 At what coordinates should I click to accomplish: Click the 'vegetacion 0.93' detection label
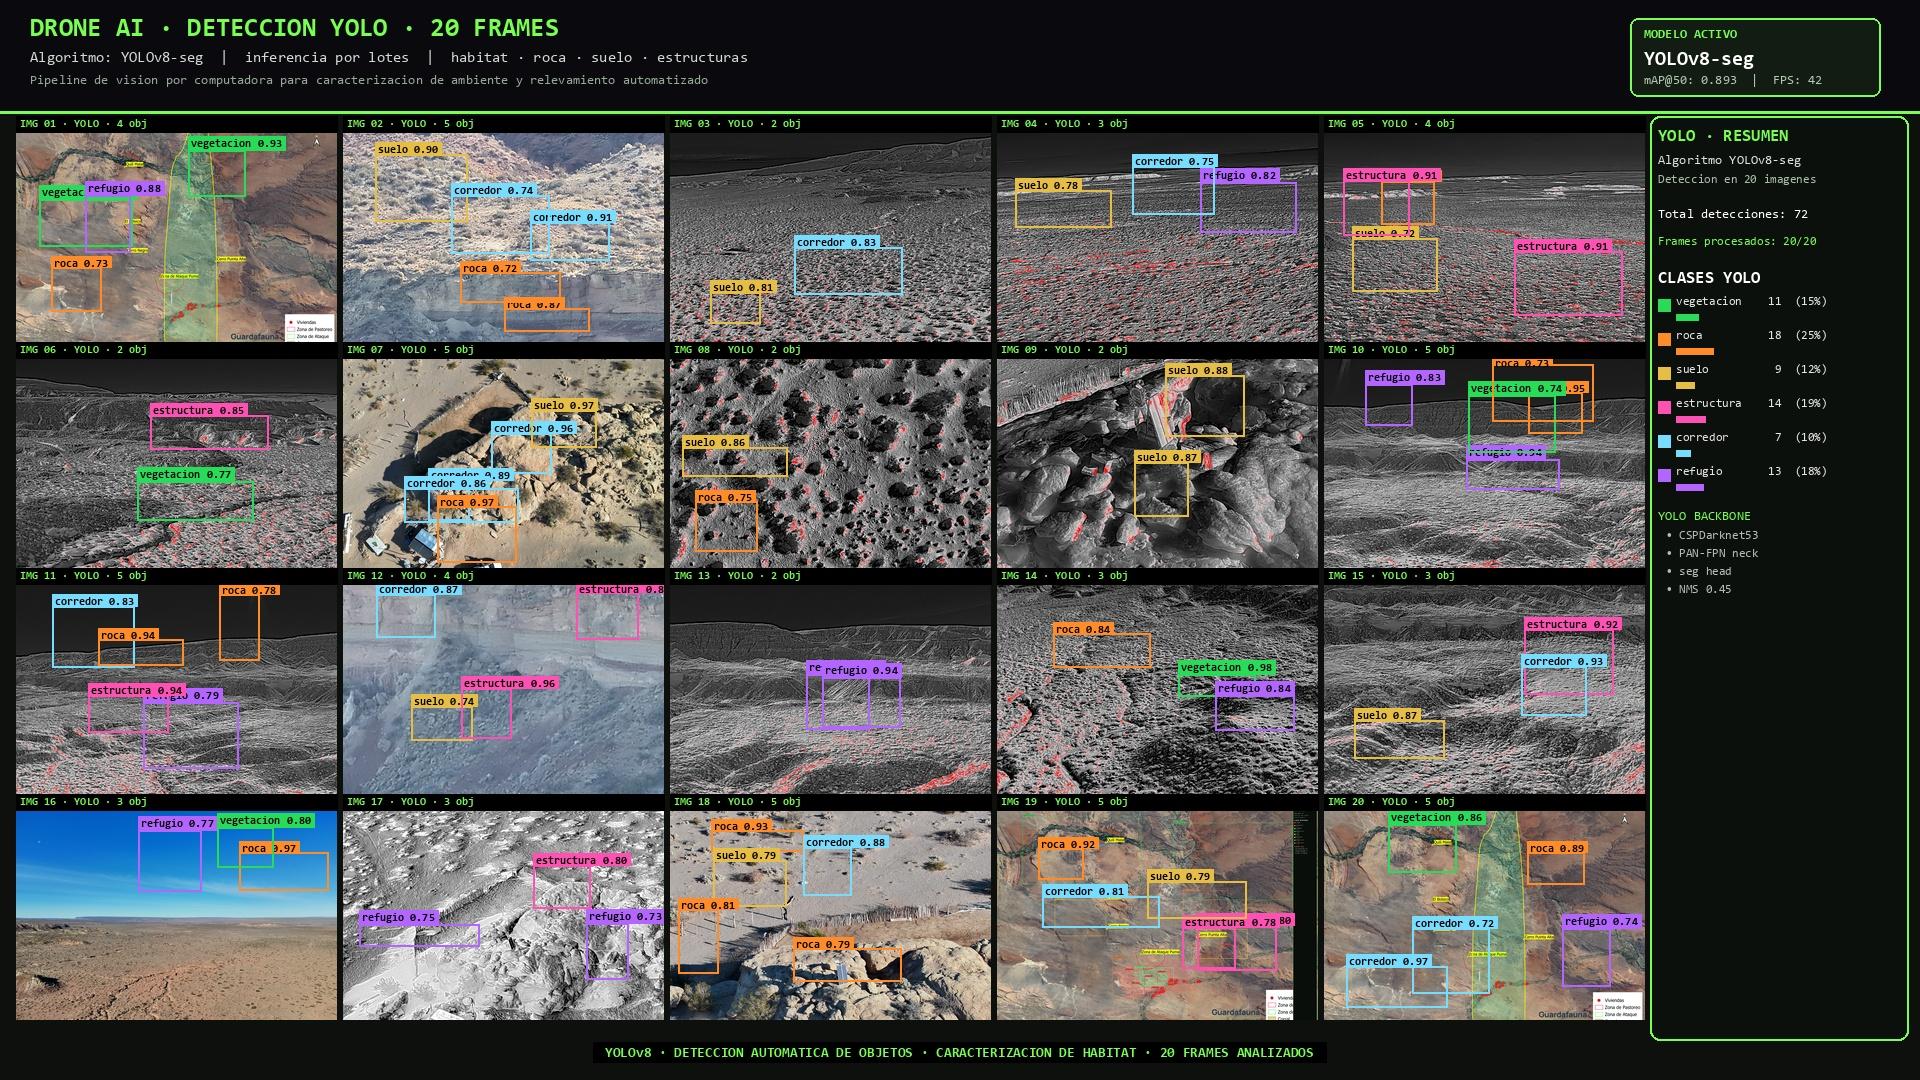[x=236, y=143]
